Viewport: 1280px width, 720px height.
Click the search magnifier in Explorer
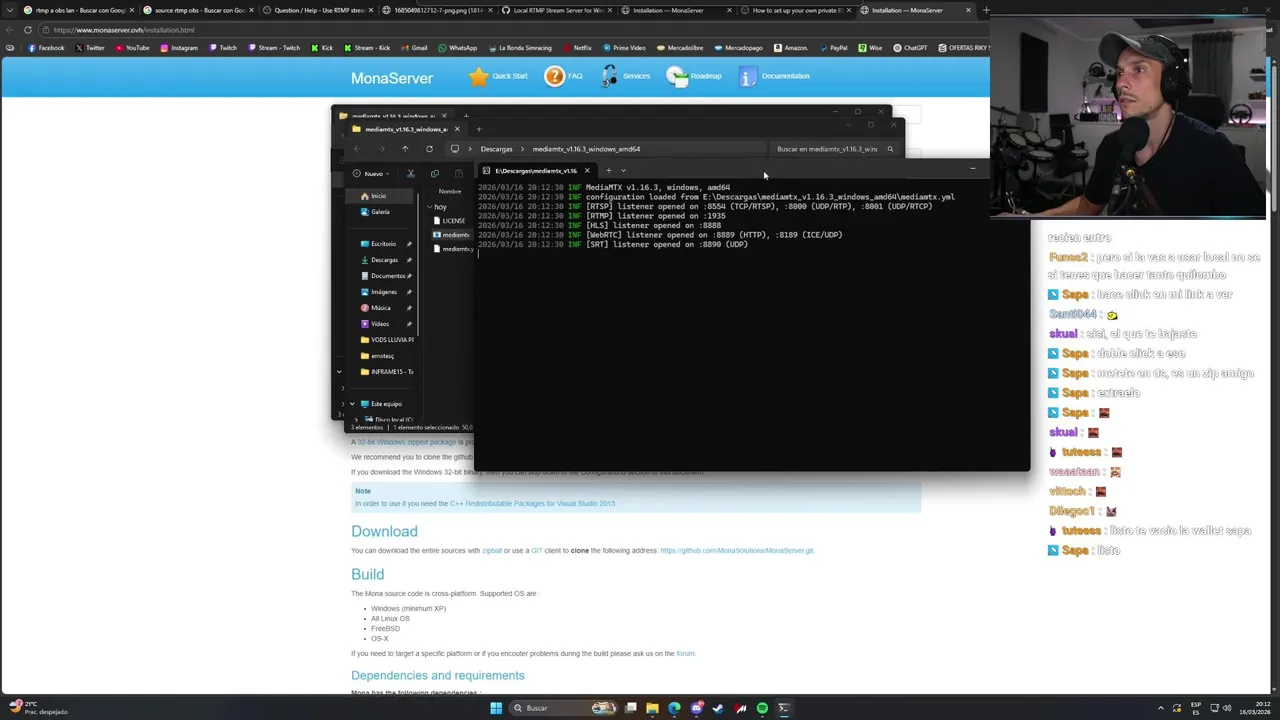click(890, 149)
